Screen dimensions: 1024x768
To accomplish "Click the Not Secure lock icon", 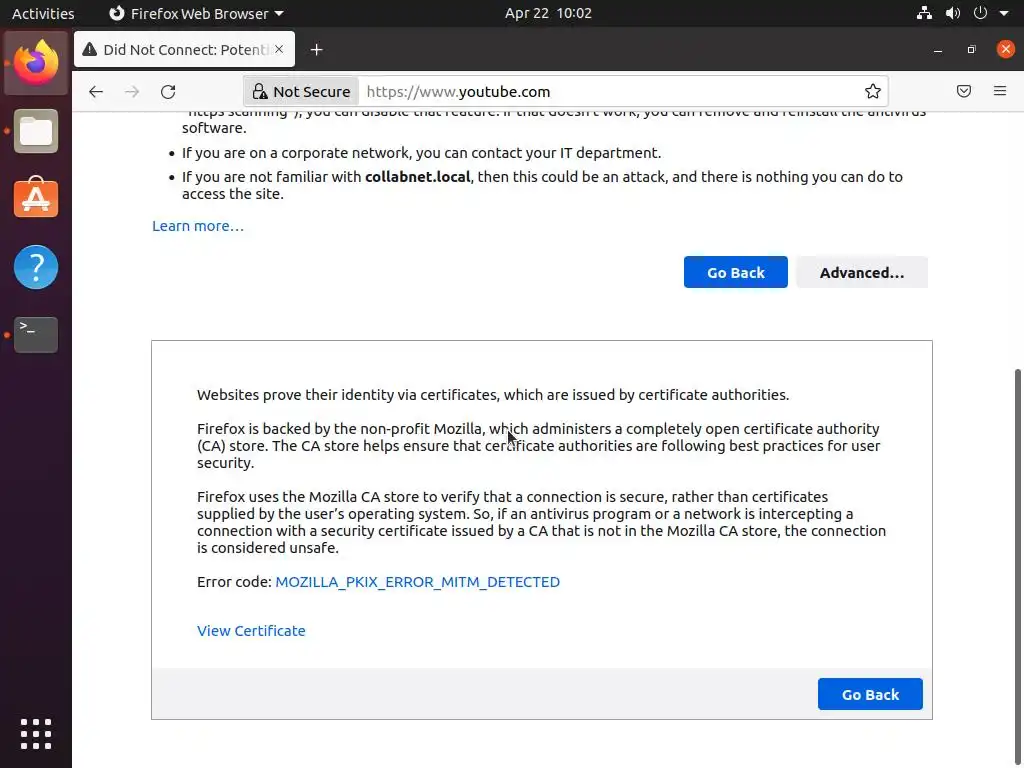I will pos(260,92).
